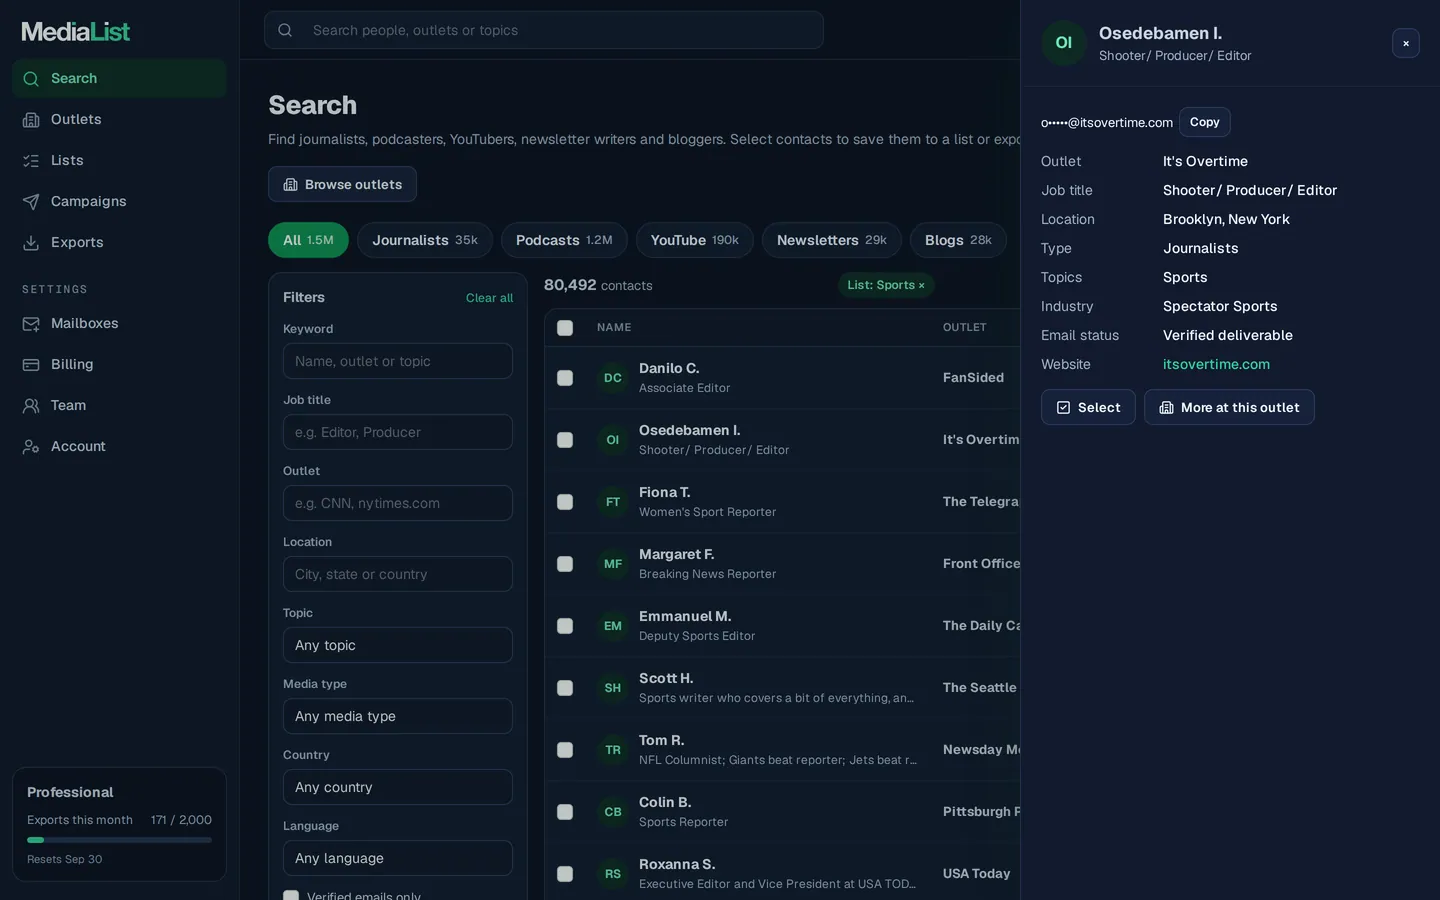Switch to the YouTube 190k tab
Image resolution: width=1440 pixels, height=900 pixels.
tap(695, 240)
